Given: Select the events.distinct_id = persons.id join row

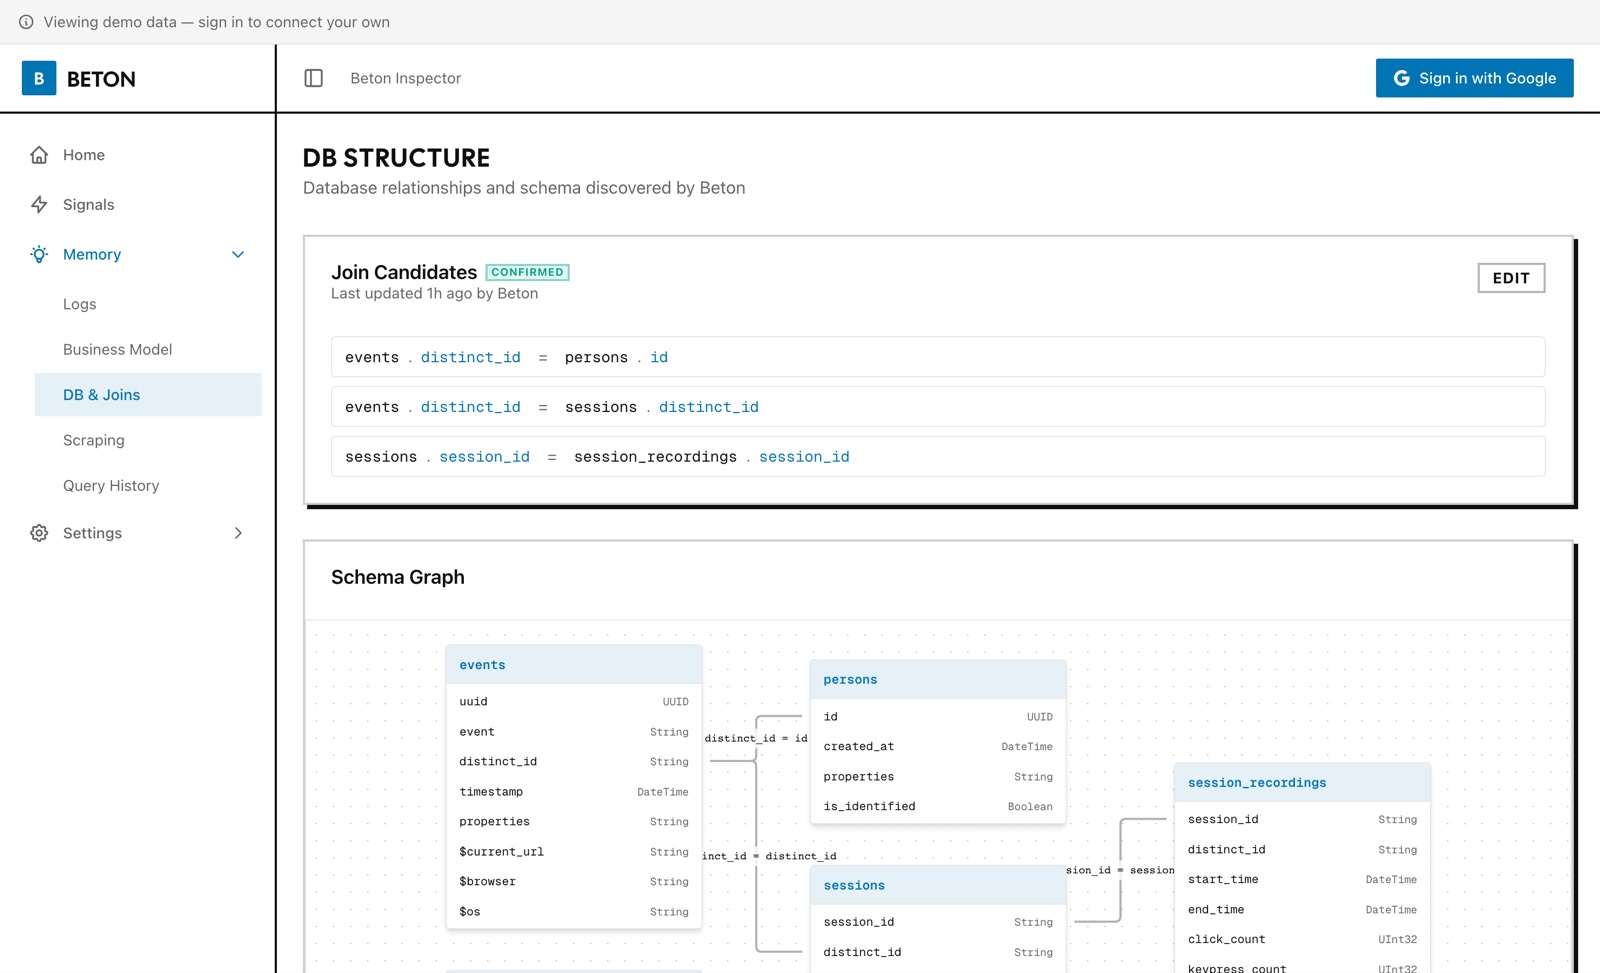Looking at the screenshot, I should coord(937,357).
